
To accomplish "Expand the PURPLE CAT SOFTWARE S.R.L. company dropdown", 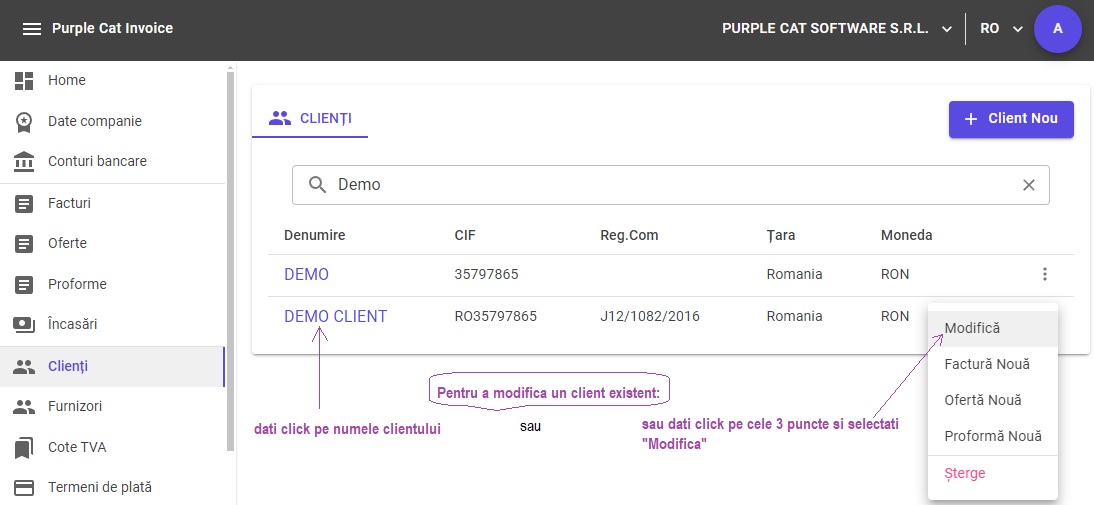I will pyautogui.click(x=837, y=29).
